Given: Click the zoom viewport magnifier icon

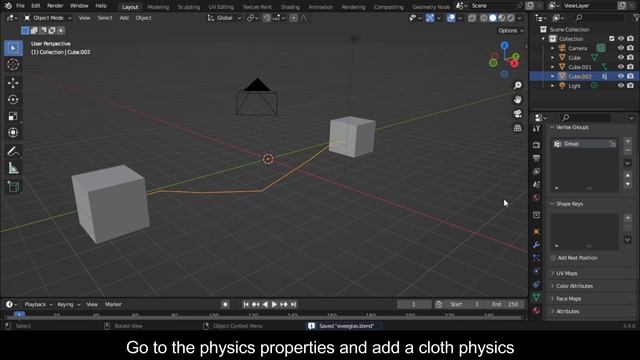Looking at the screenshot, I should [x=518, y=85].
